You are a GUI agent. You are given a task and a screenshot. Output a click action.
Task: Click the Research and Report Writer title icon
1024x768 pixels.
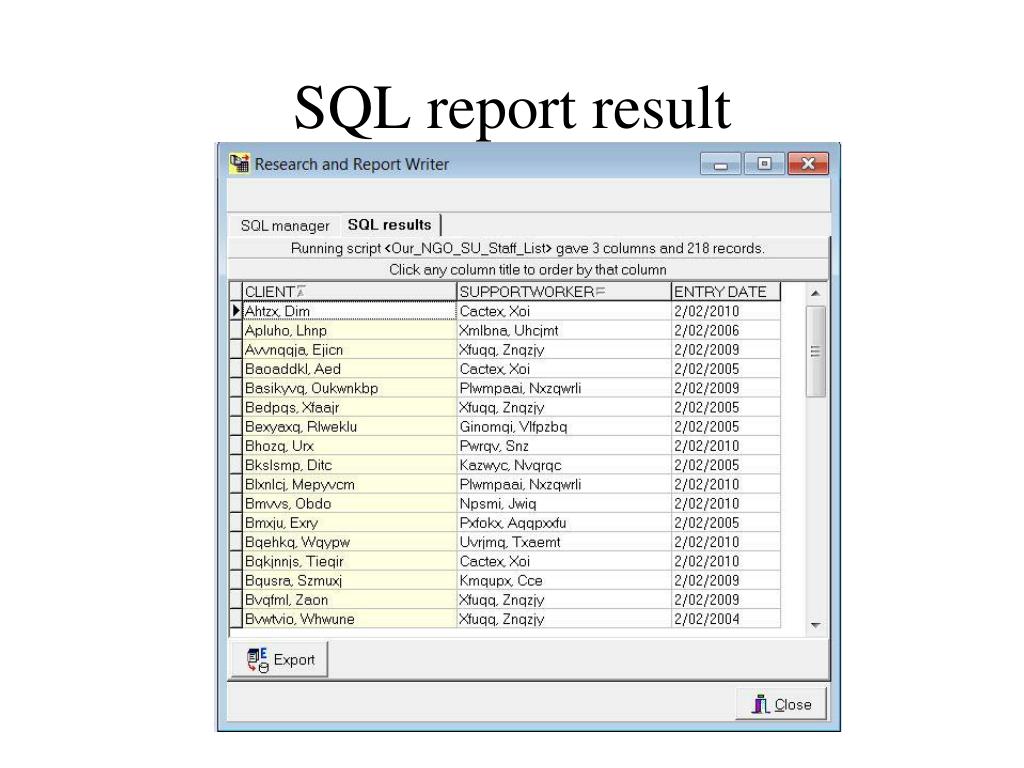pos(239,163)
